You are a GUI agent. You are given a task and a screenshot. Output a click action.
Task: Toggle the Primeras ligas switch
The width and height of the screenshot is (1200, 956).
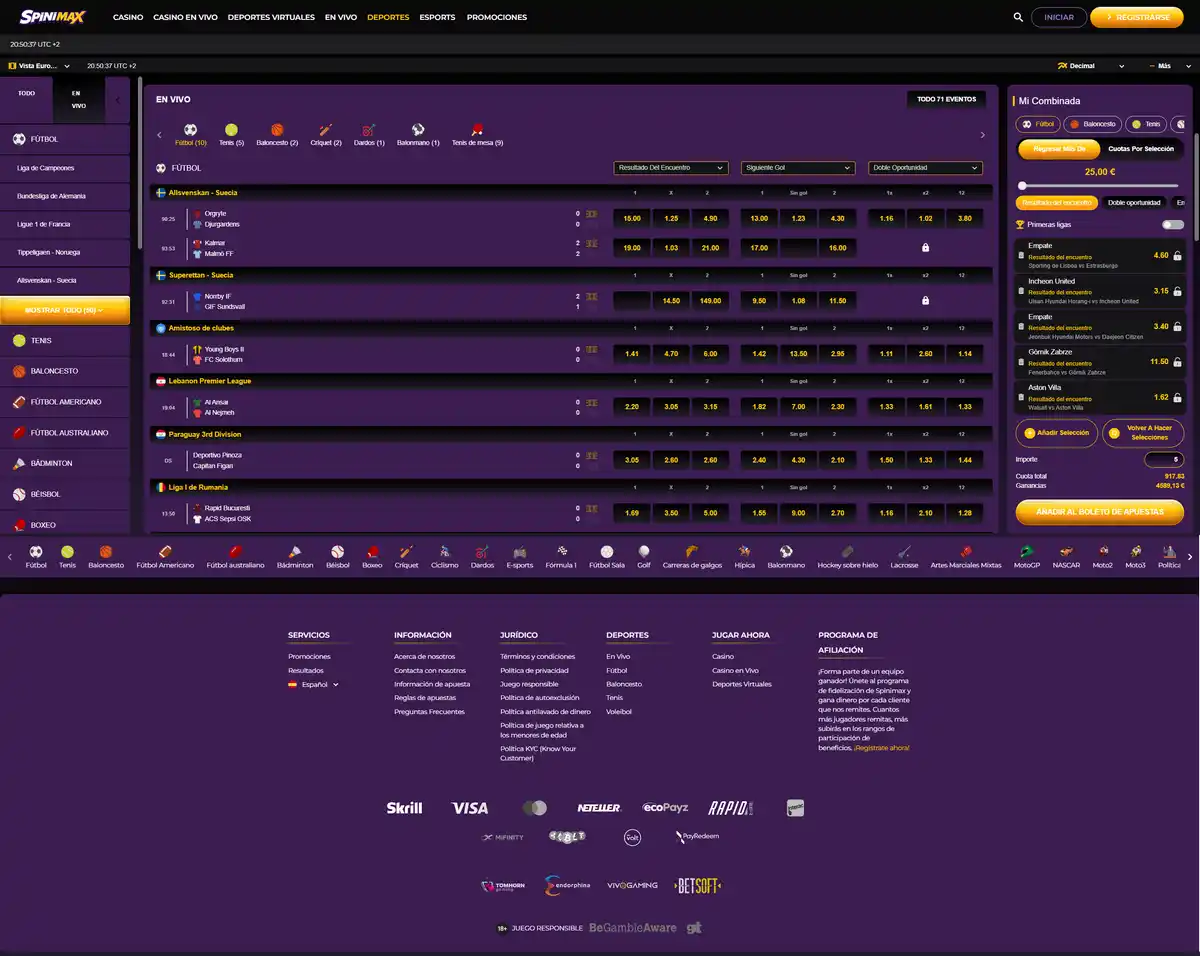pos(1173,225)
